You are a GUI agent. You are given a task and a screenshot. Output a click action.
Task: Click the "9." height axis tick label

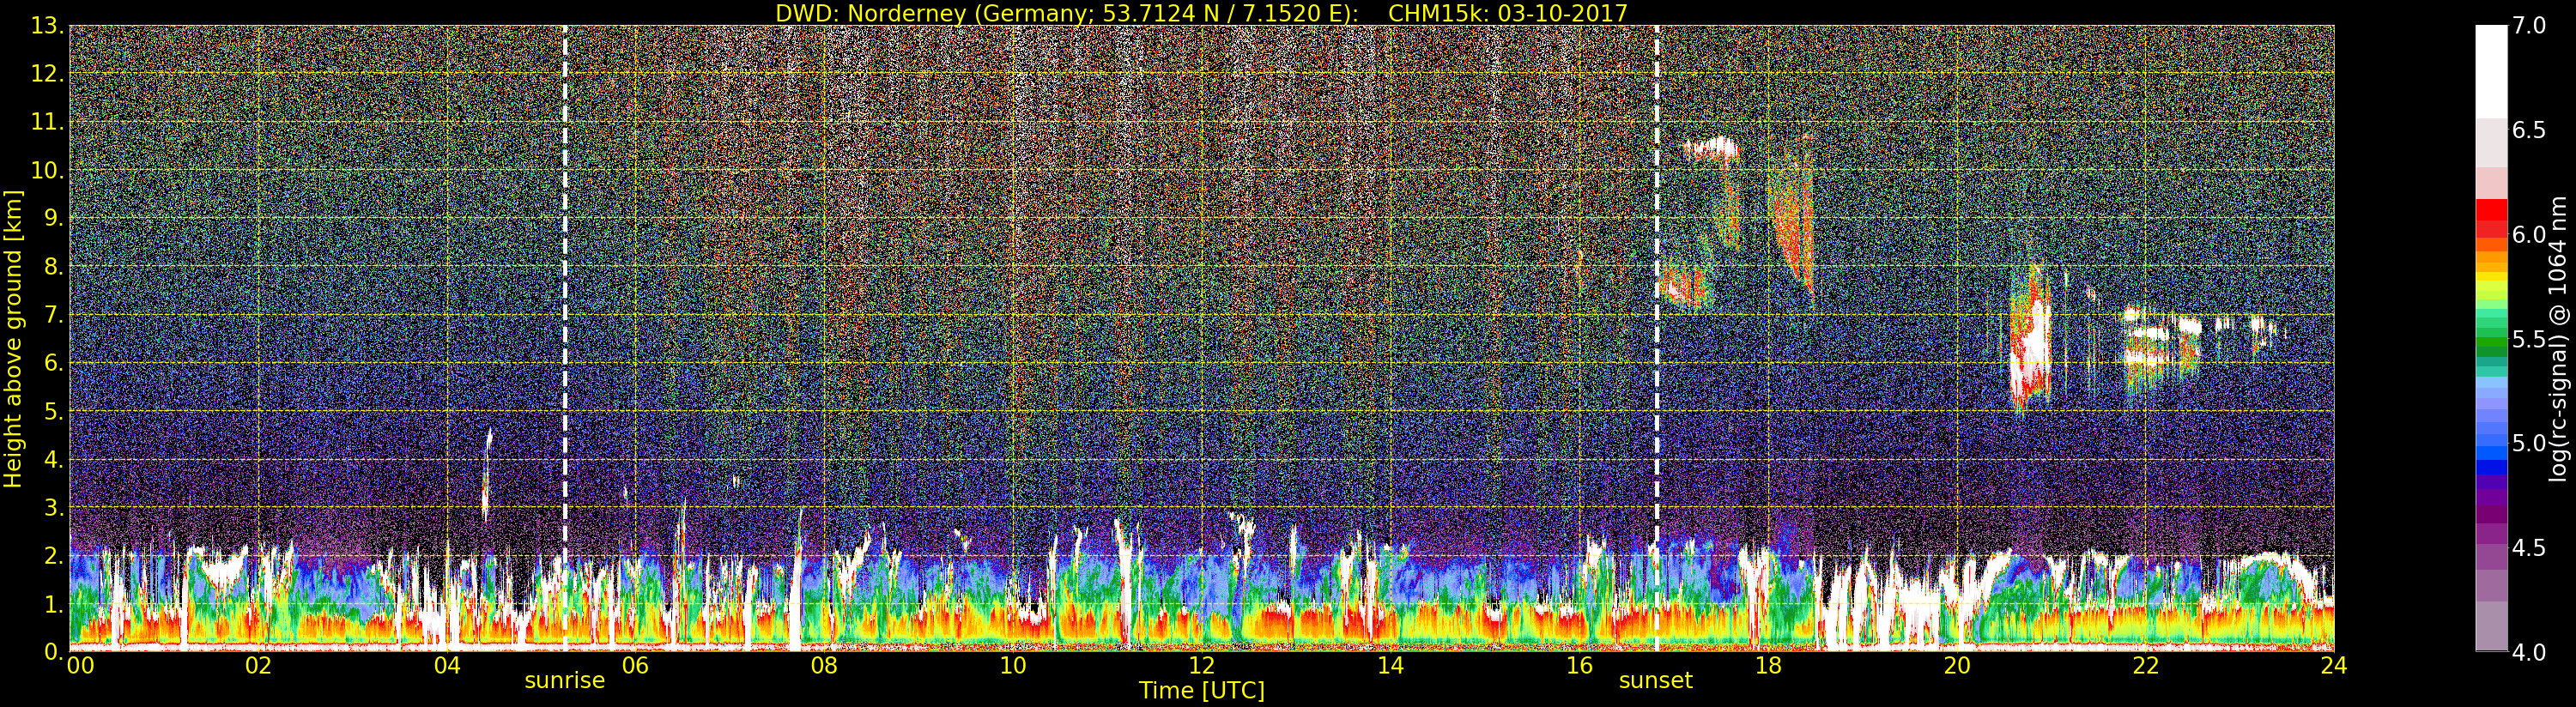[x=53, y=218]
